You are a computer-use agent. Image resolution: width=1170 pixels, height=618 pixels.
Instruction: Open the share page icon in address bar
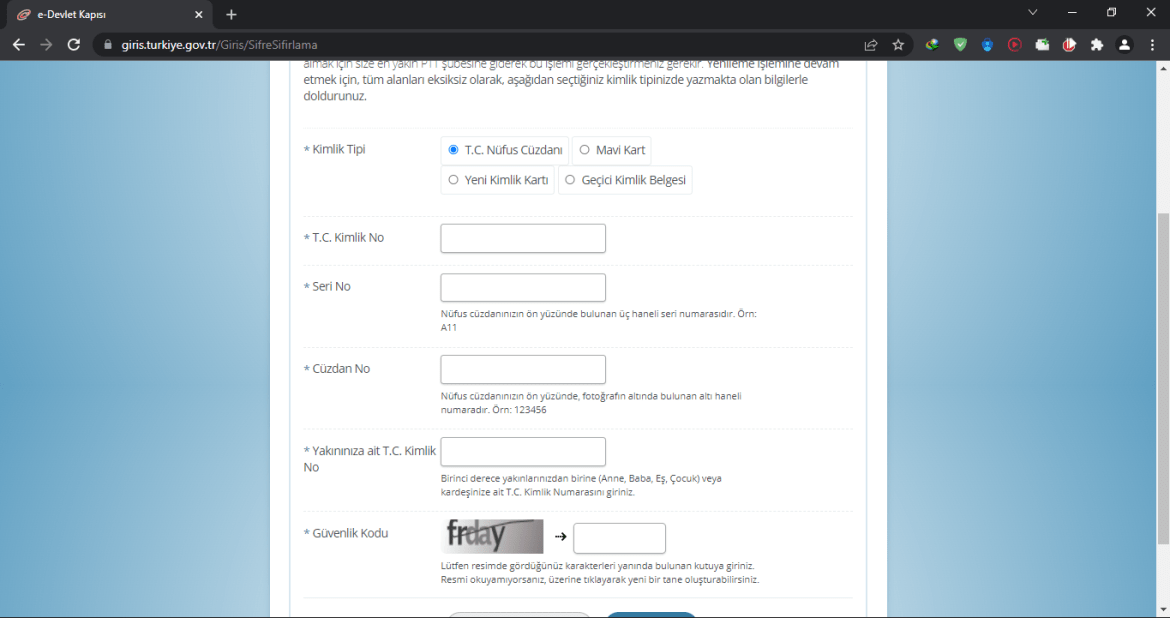tap(871, 45)
